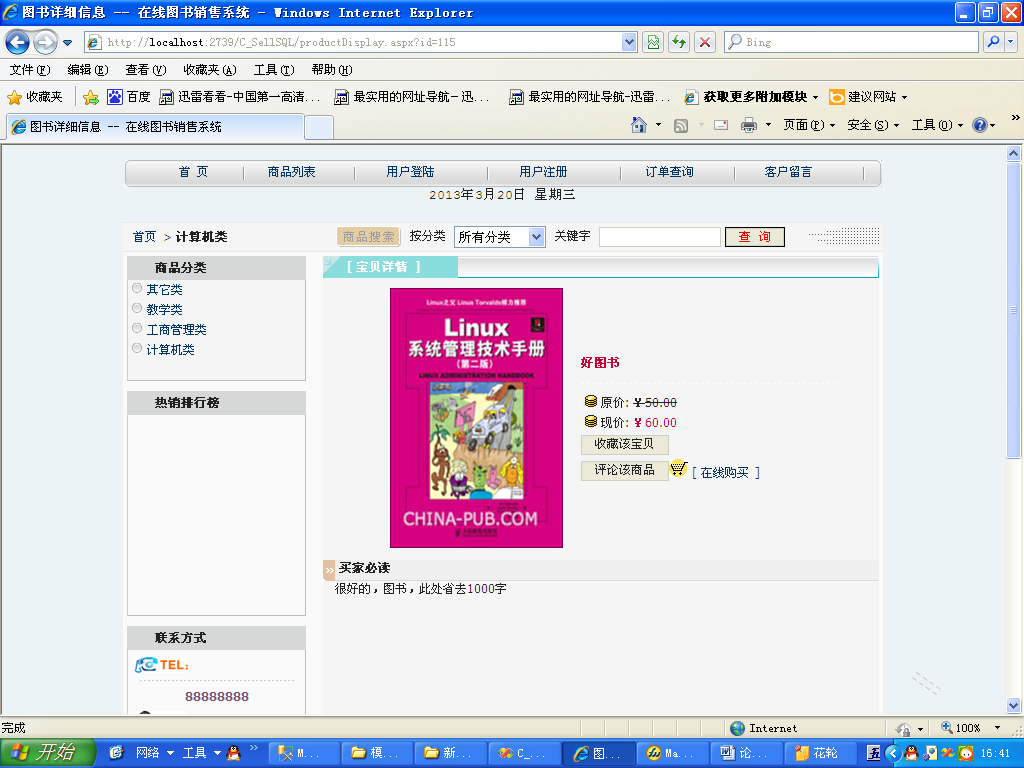1024x768 pixels.
Task: Open the 所有分类 category dropdown
Action: click(500, 237)
